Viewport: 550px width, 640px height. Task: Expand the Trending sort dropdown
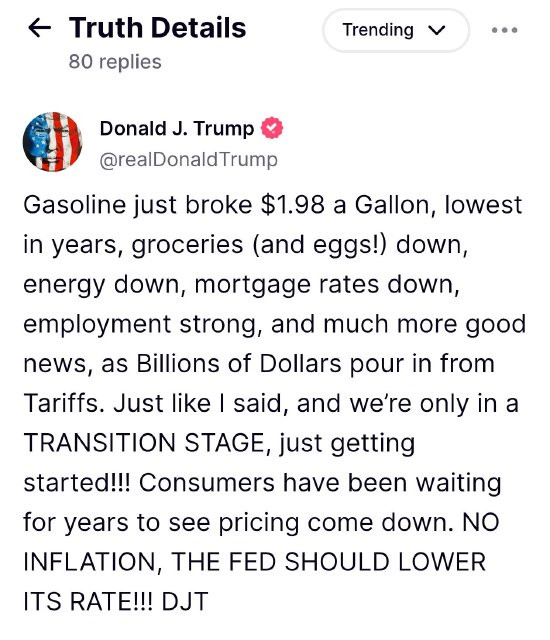tap(396, 30)
